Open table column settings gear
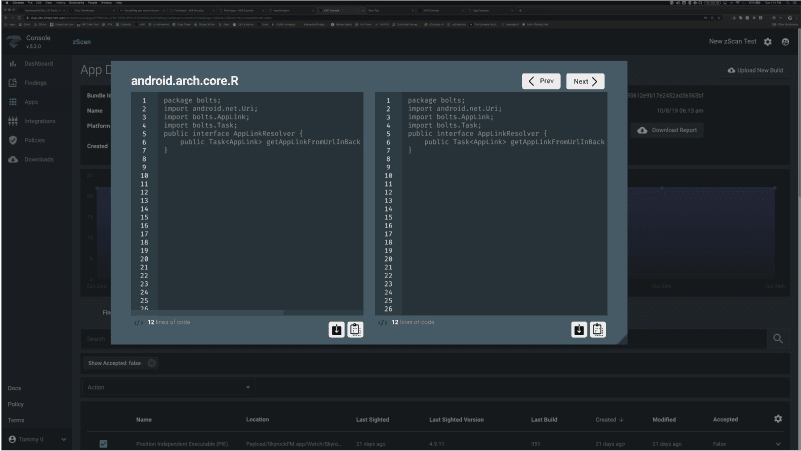This screenshot has width=801, height=451. click(x=778, y=419)
